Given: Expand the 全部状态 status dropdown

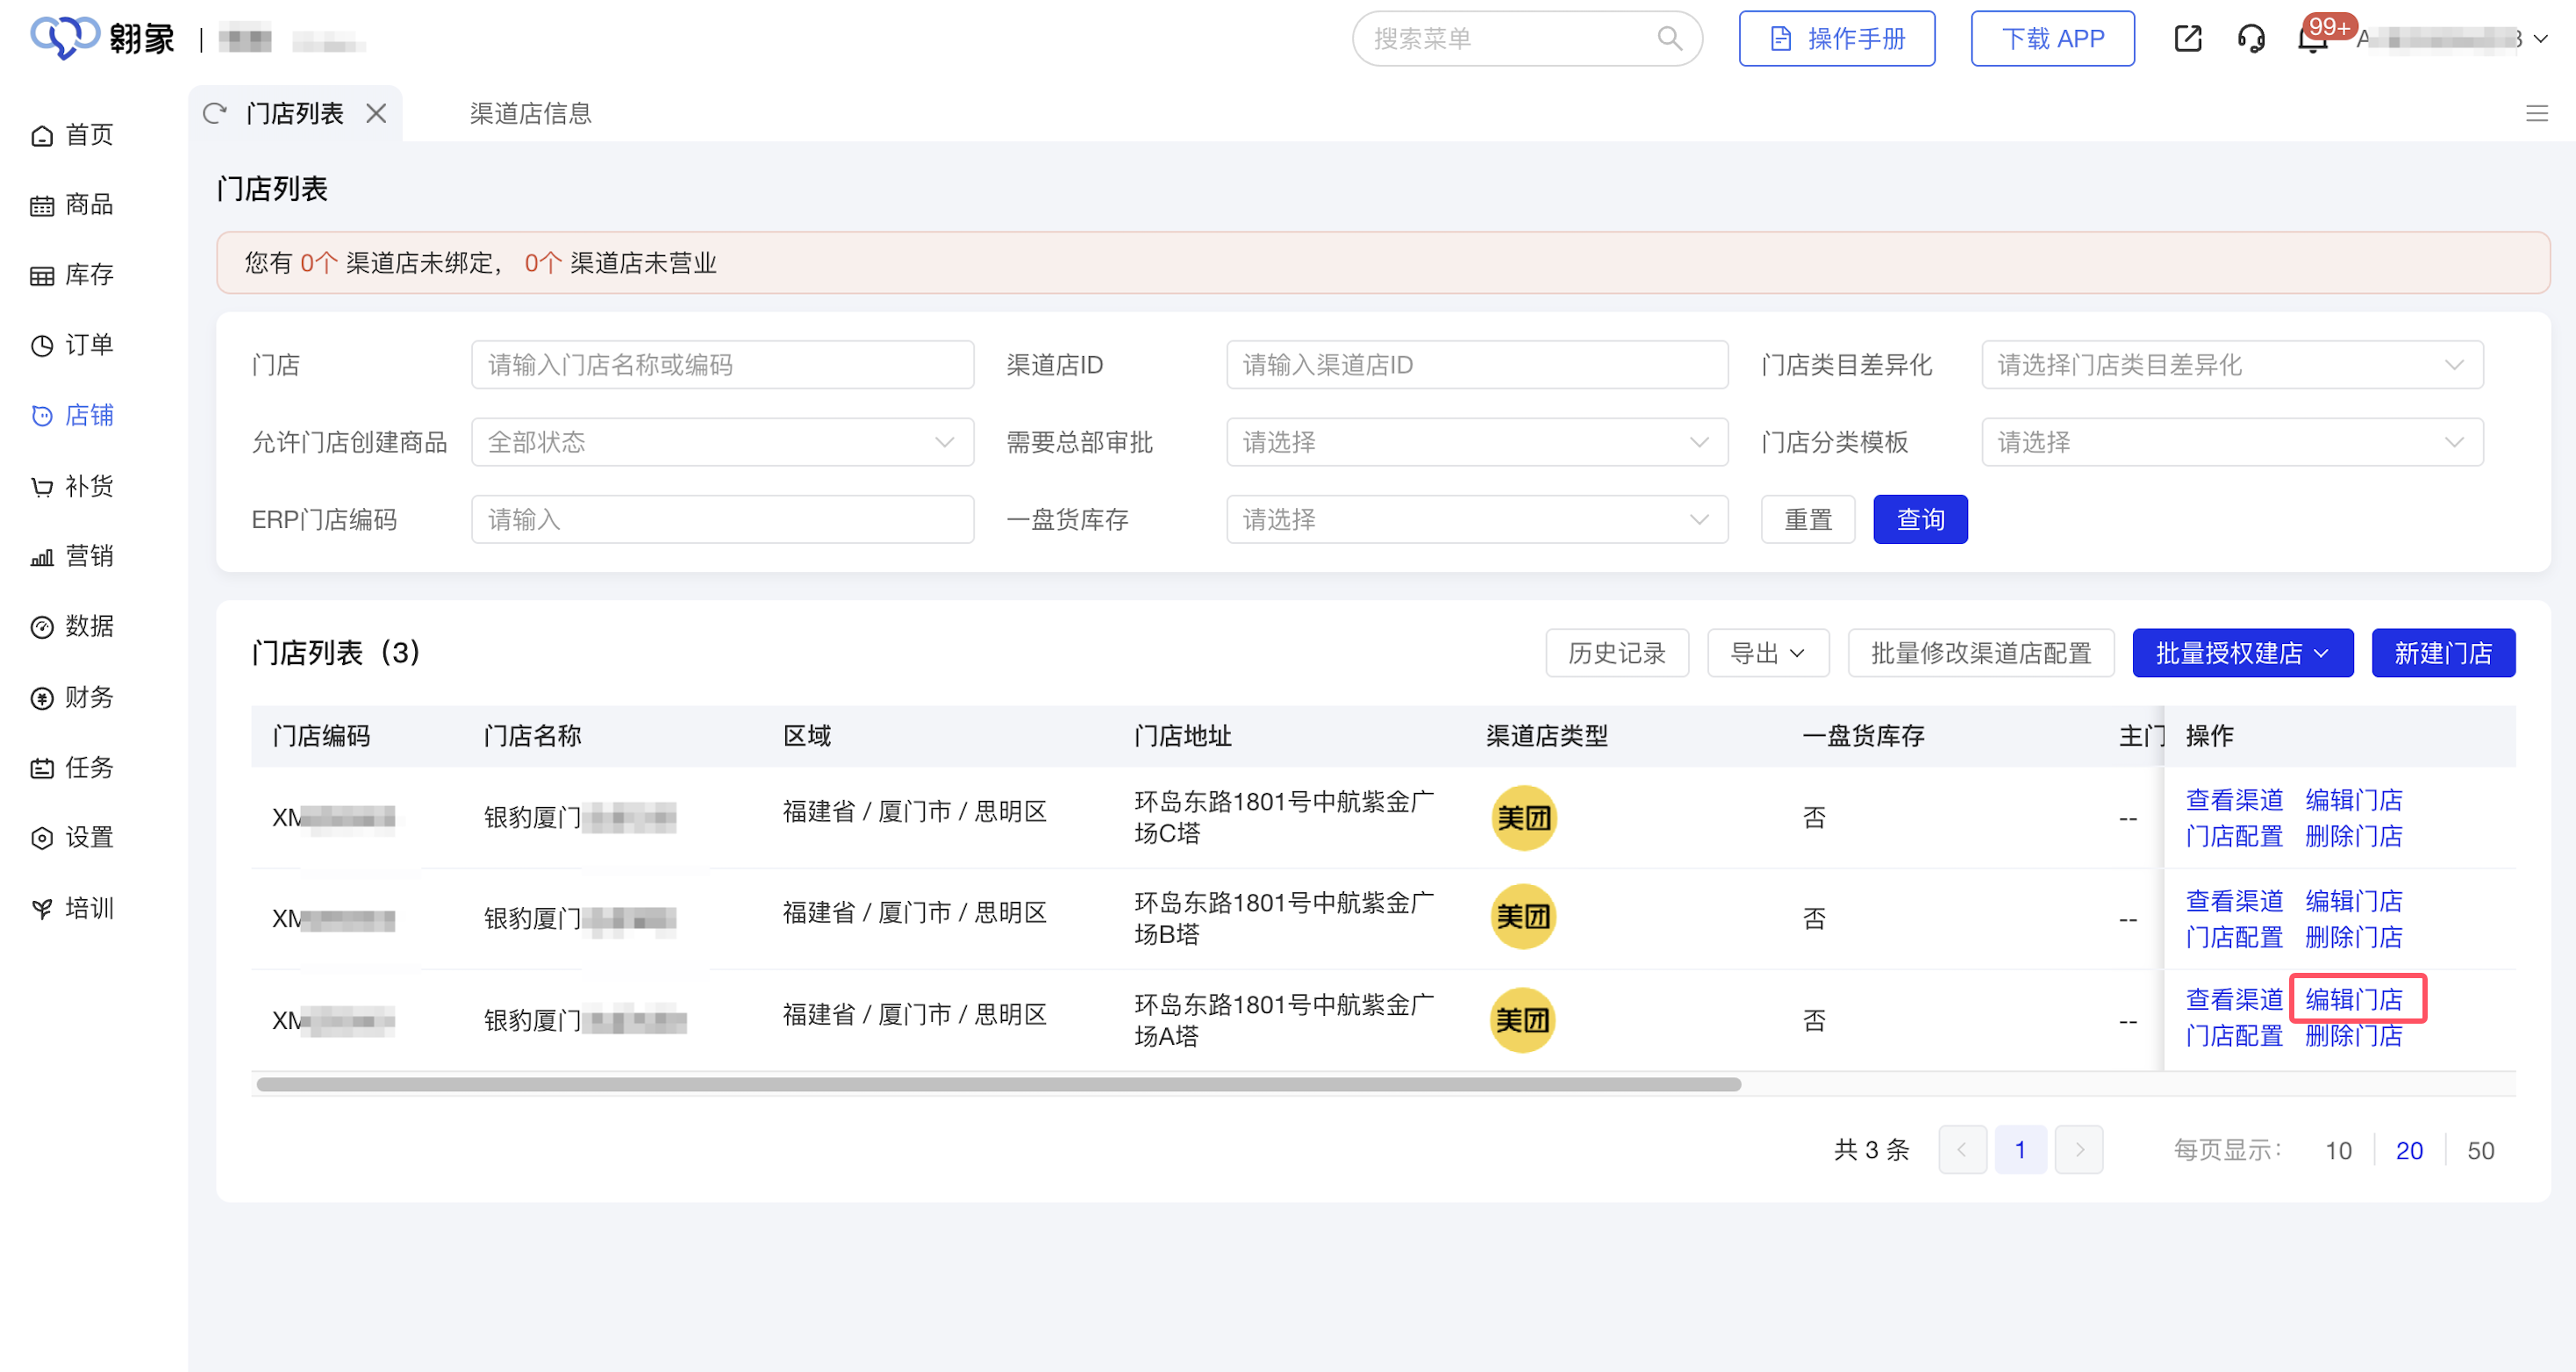Looking at the screenshot, I should 722,441.
